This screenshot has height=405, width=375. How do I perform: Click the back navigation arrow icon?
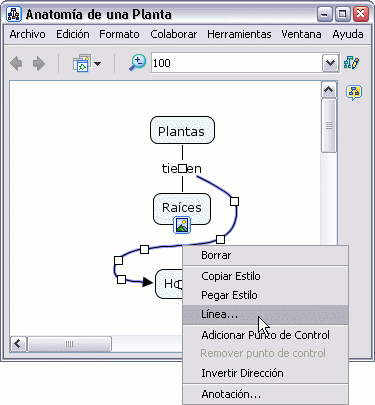[x=16, y=63]
